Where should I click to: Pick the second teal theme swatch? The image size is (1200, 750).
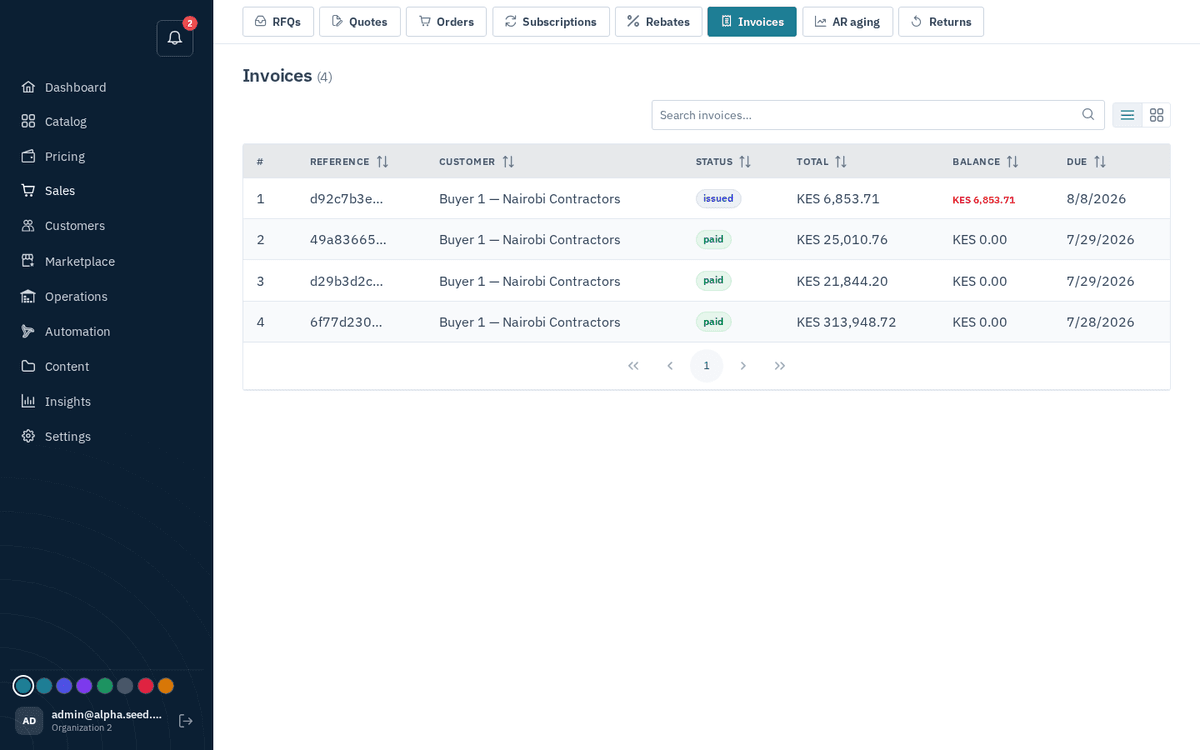[x=44, y=686]
